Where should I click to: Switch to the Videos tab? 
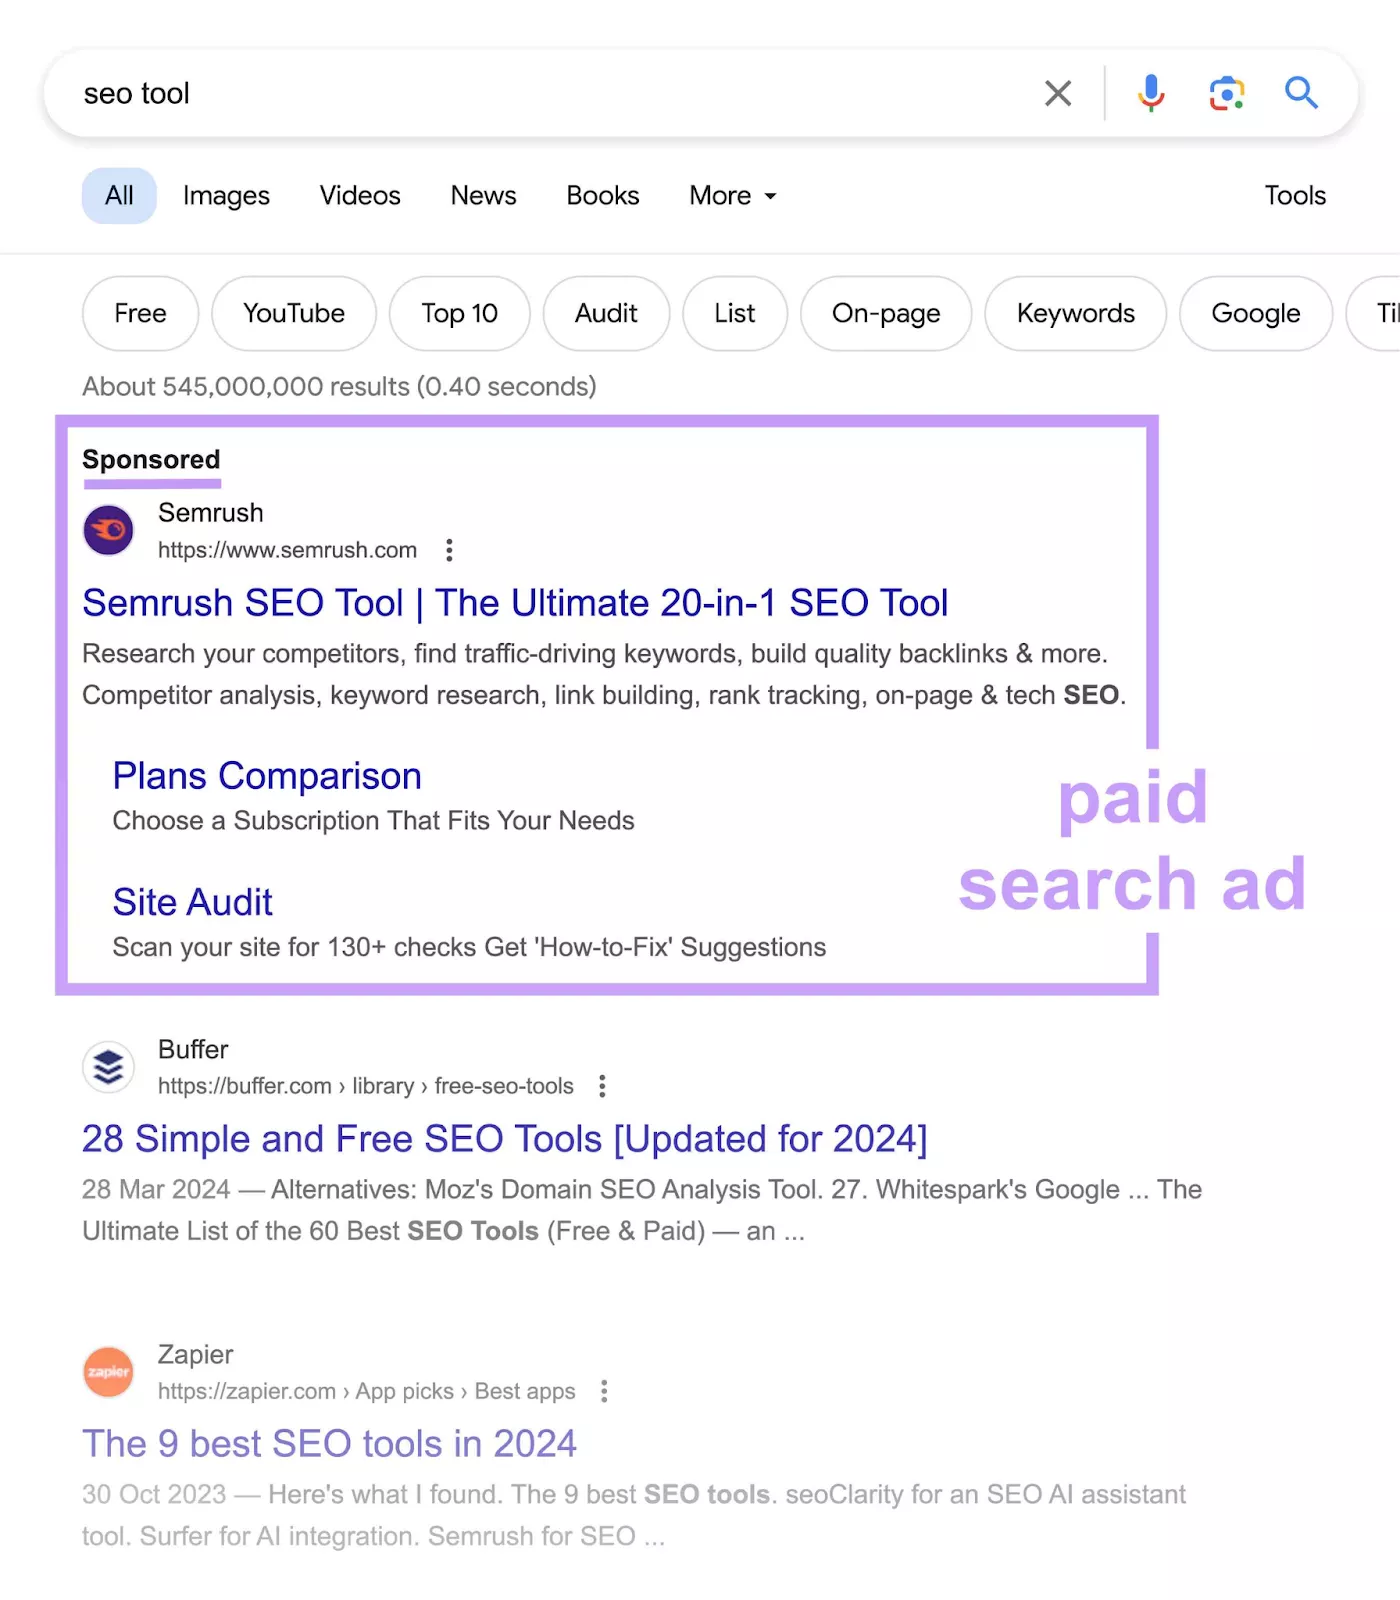360,196
